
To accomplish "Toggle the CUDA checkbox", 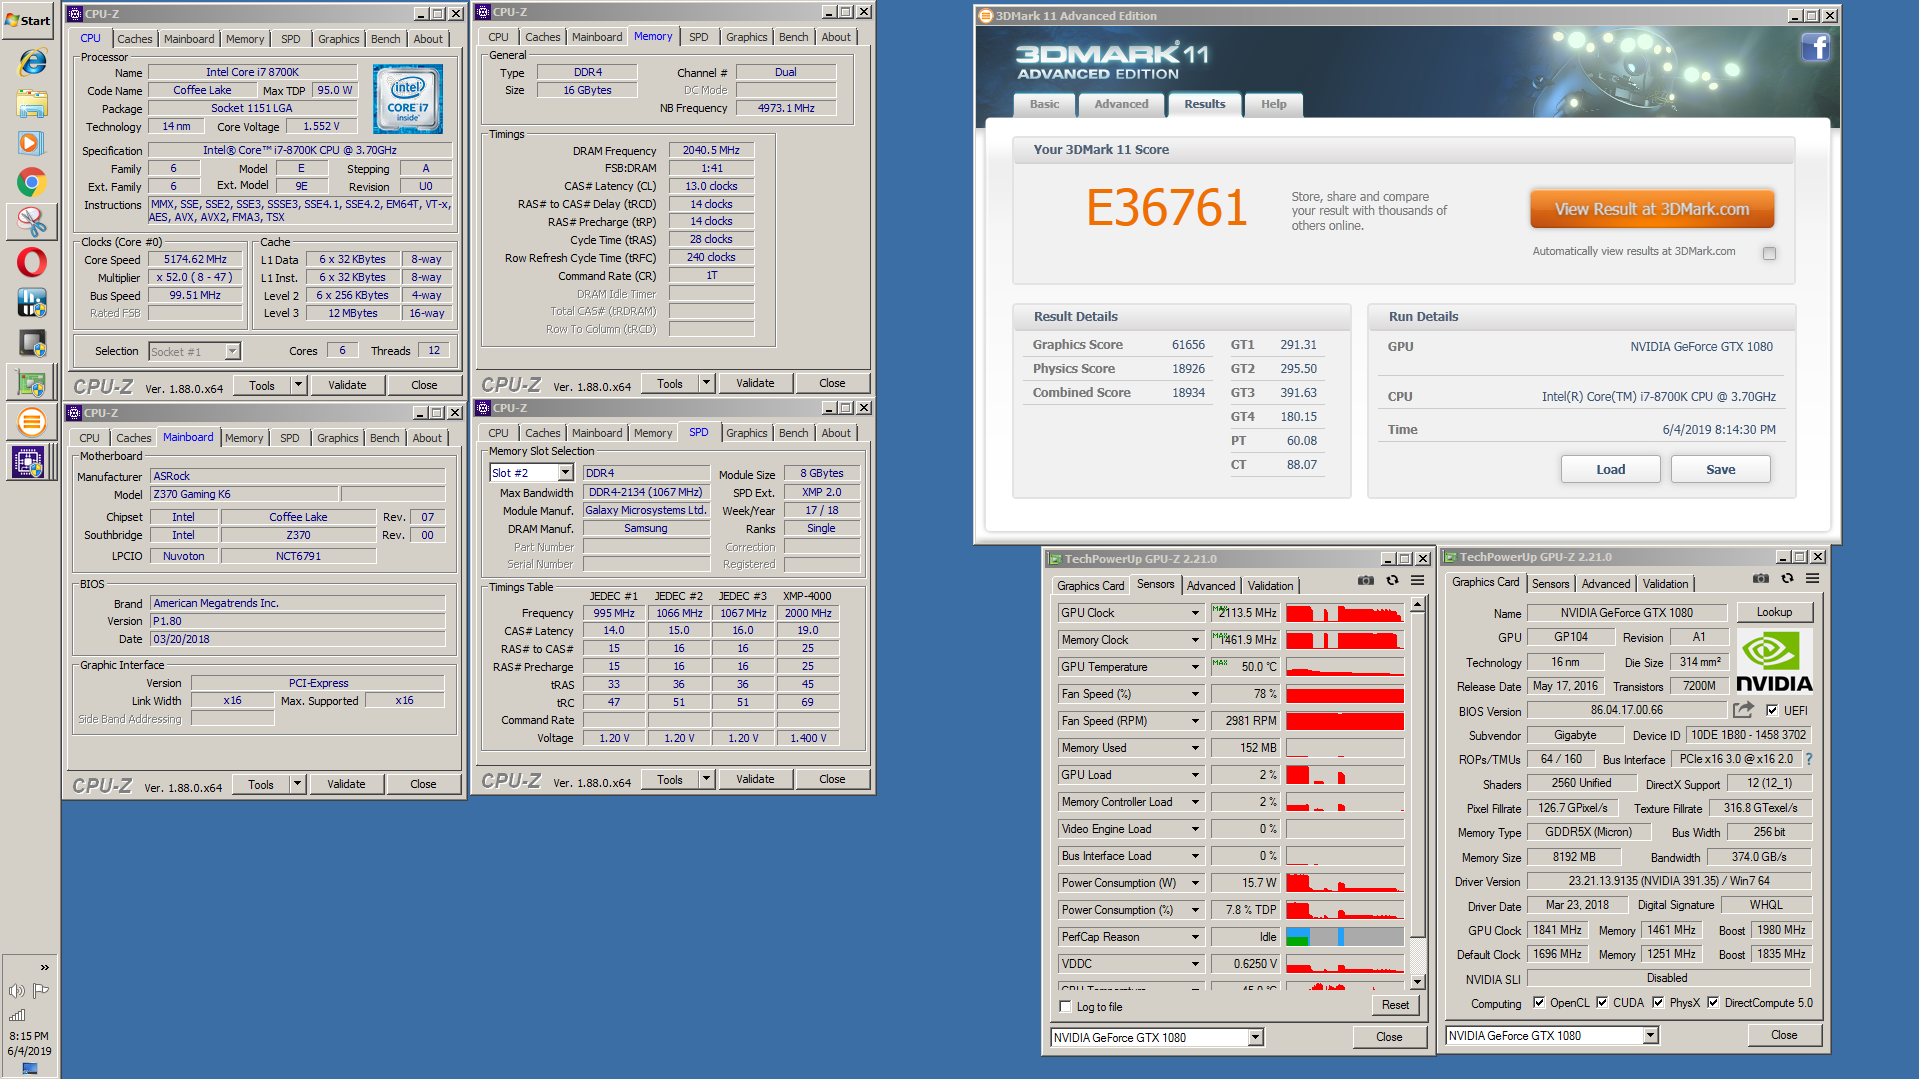I will (1602, 1003).
